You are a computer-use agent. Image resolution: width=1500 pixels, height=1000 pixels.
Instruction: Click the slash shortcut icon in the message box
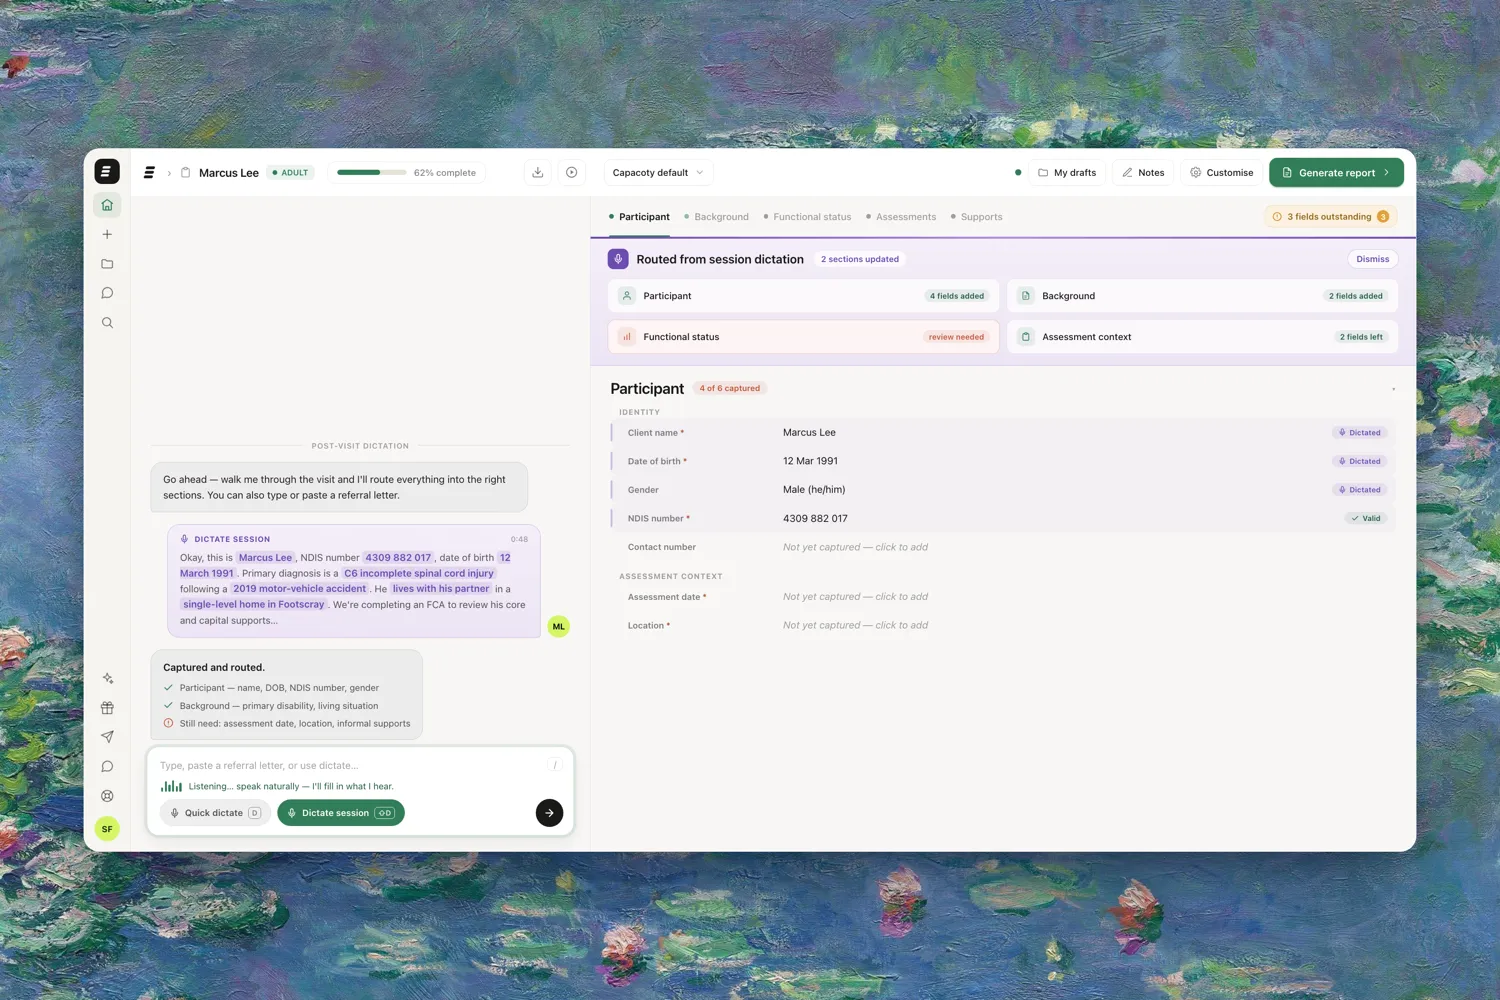[555, 765]
